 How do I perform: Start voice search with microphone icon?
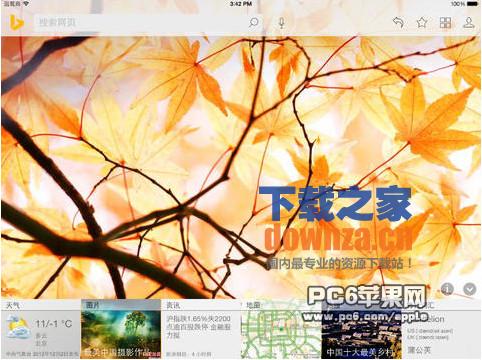tap(282, 23)
